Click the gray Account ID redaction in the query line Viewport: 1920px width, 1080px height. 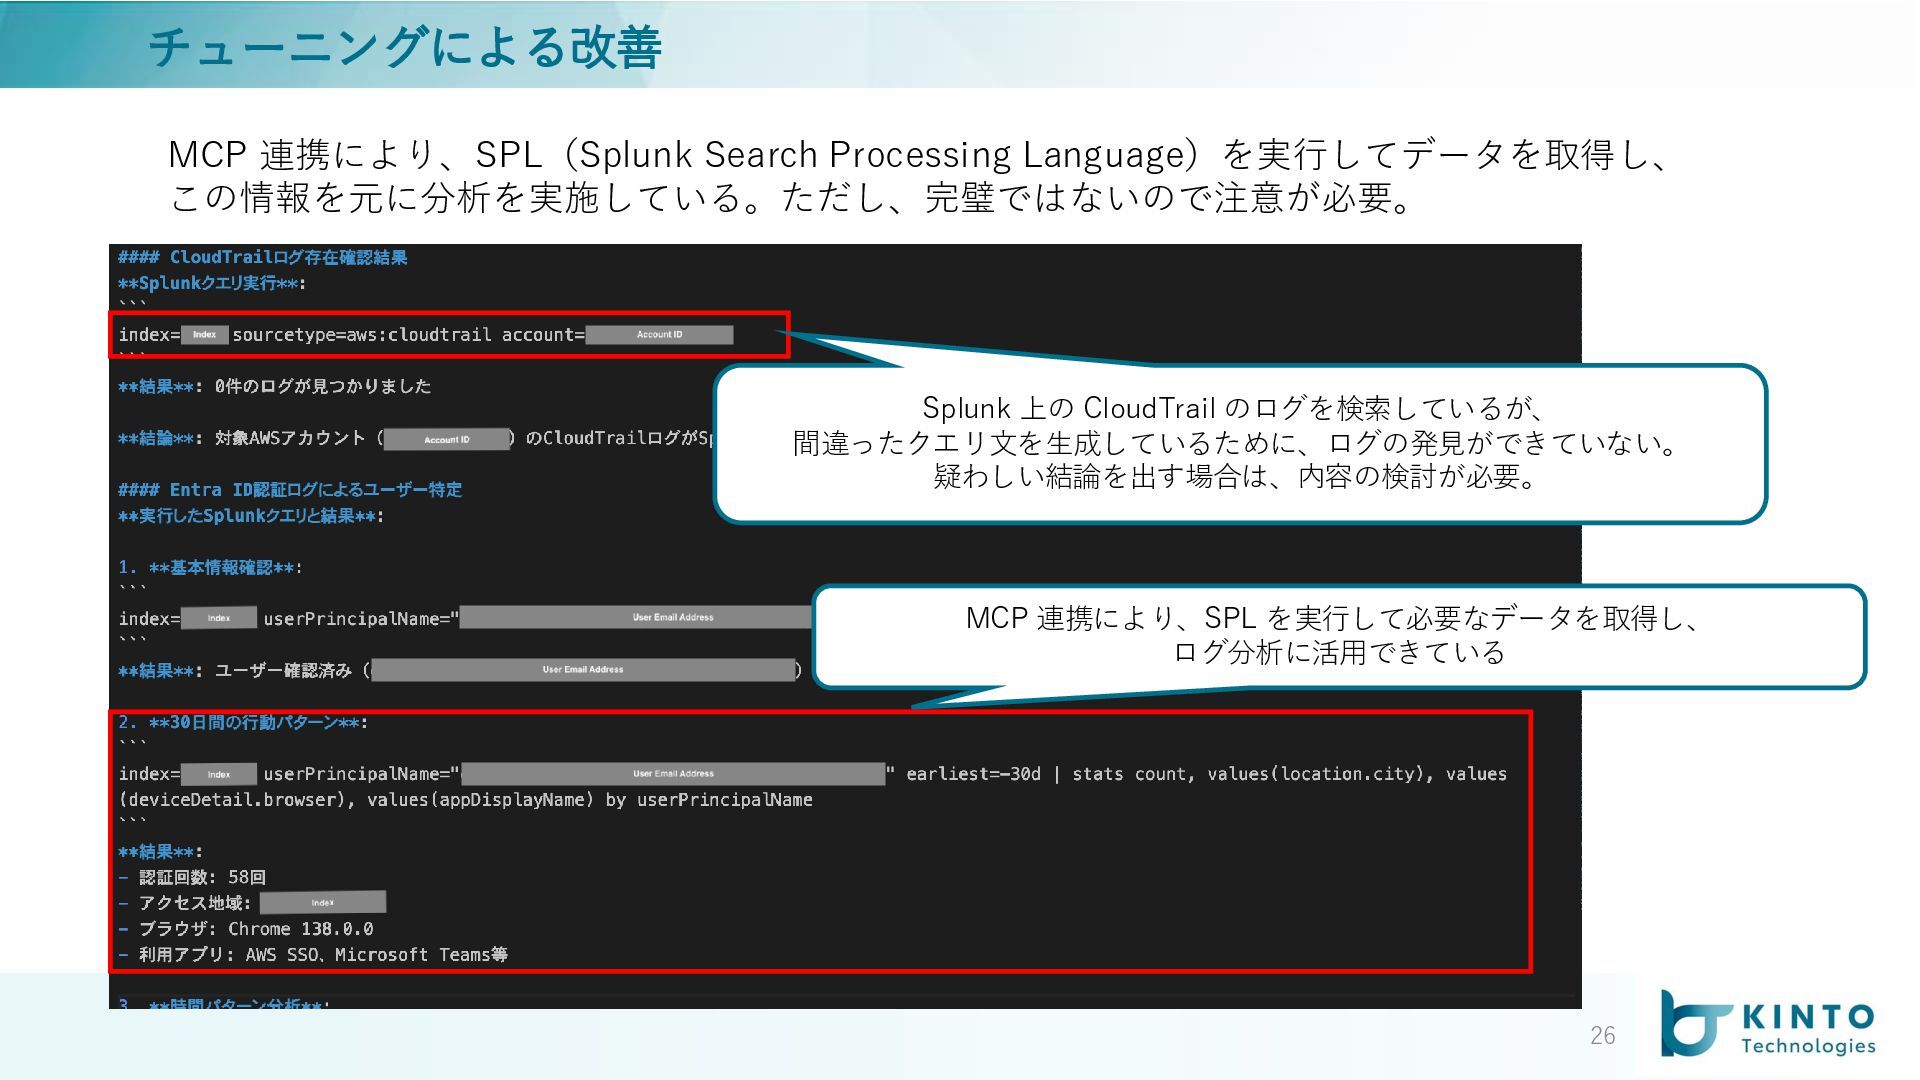pyautogui.click(x=659, y=335)
